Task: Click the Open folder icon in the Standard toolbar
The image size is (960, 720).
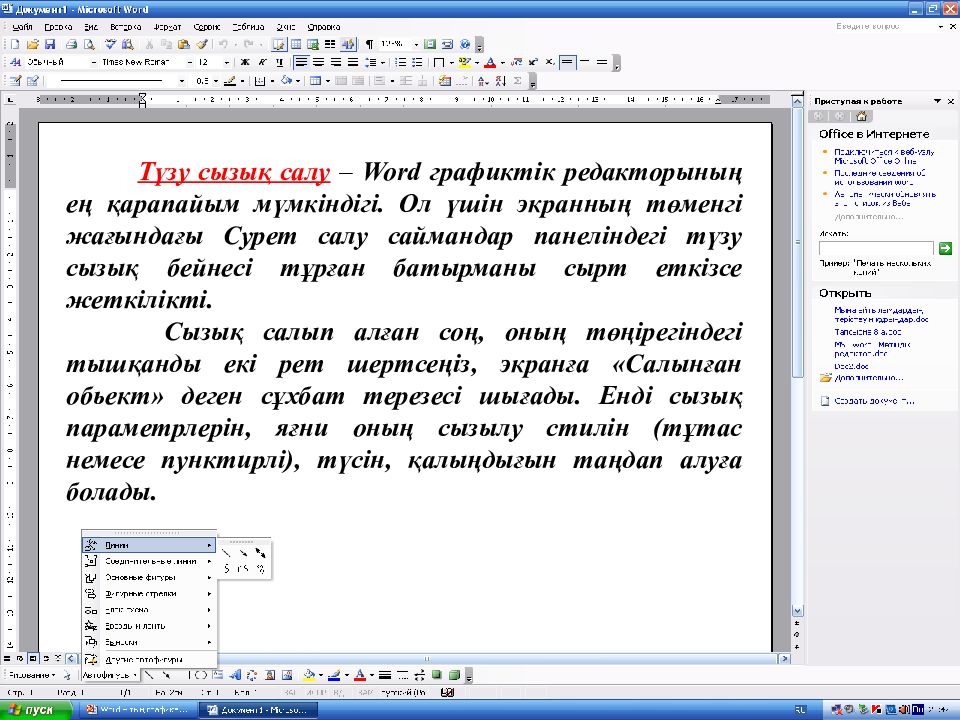Action: (32, 44)
